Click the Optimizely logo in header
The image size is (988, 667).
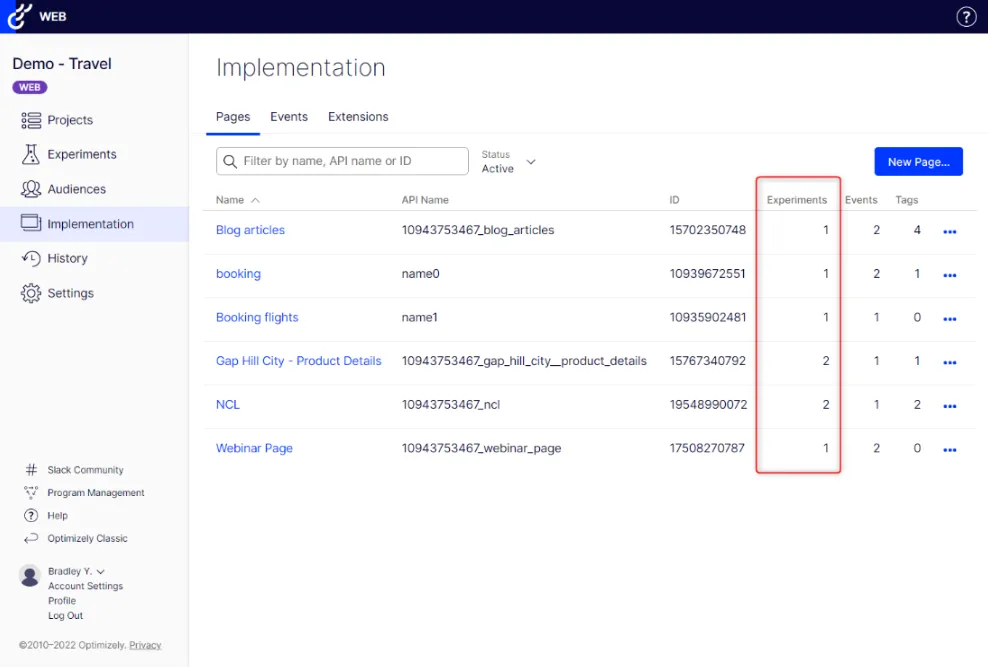pyautogui.click(x=20, y=16)
